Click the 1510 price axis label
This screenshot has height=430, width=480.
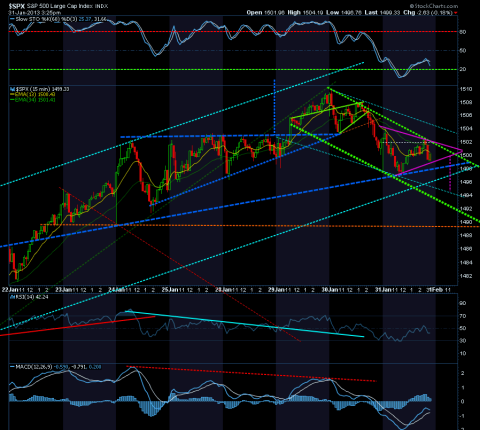(467, 89)
